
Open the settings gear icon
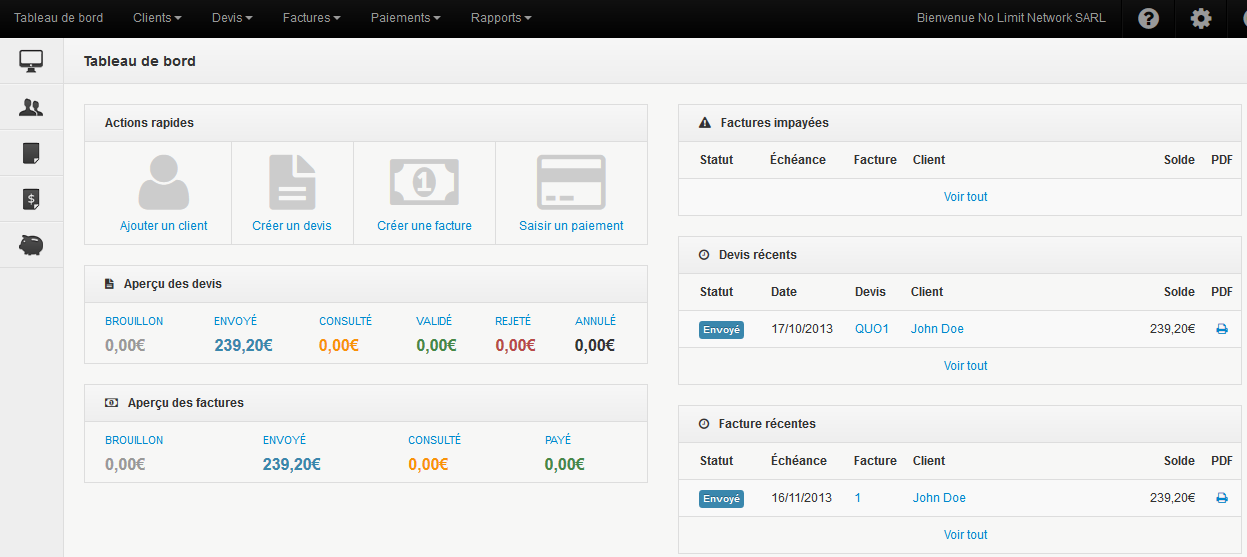(x=1201, y=19)
